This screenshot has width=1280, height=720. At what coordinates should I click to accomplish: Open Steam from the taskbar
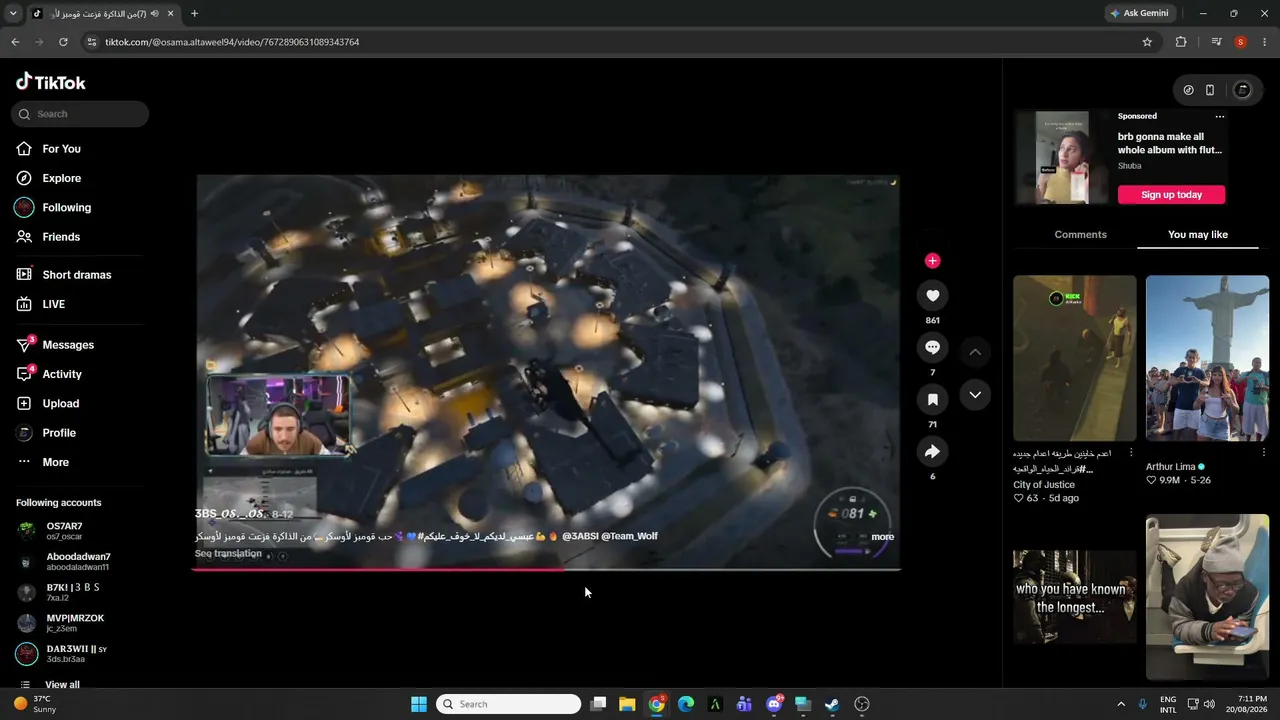832,704
